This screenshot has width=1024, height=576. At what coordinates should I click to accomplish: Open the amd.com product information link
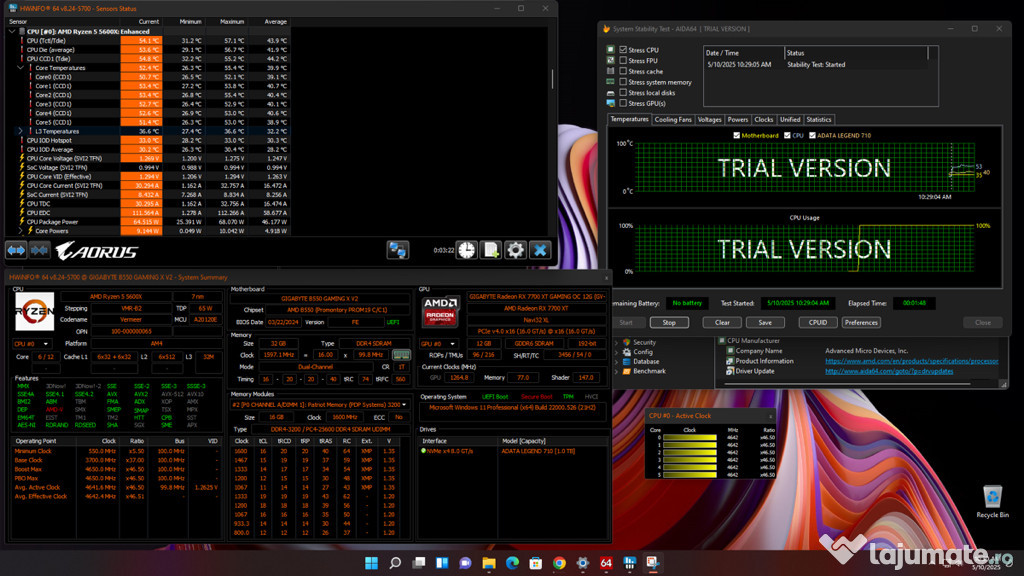point(912,361)
